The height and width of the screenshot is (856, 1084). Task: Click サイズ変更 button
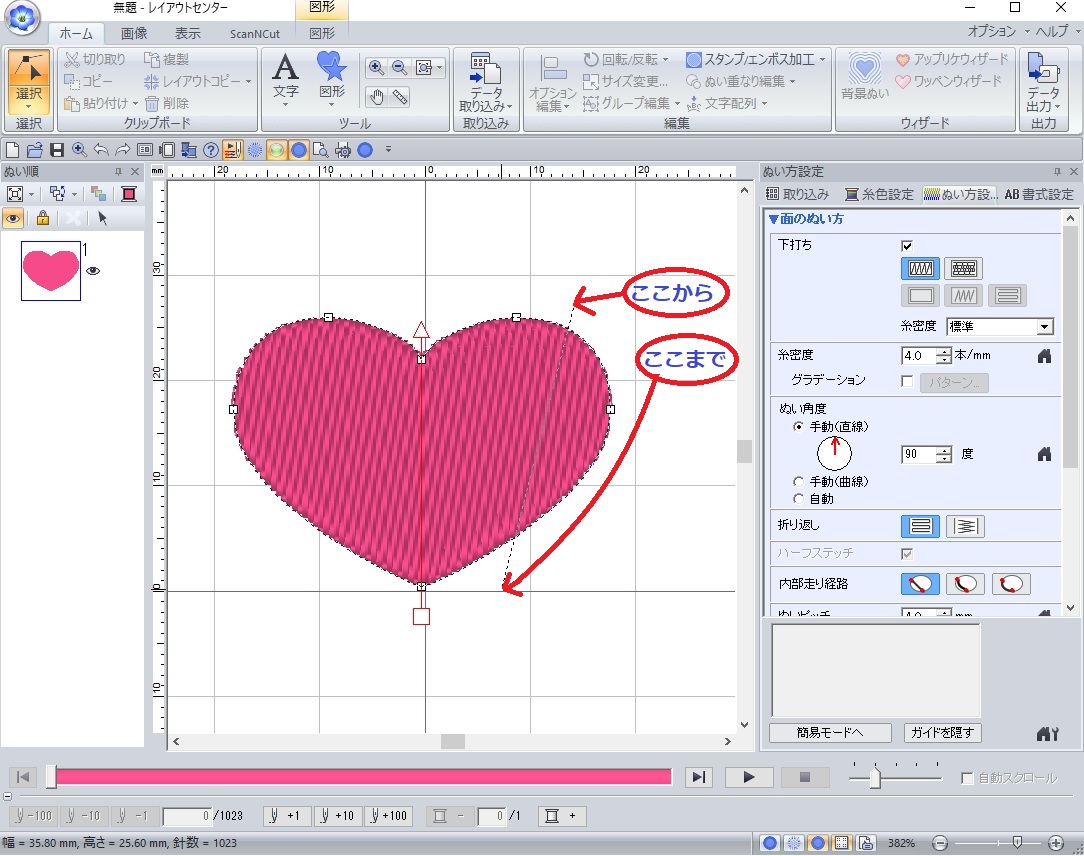point(626,82)
